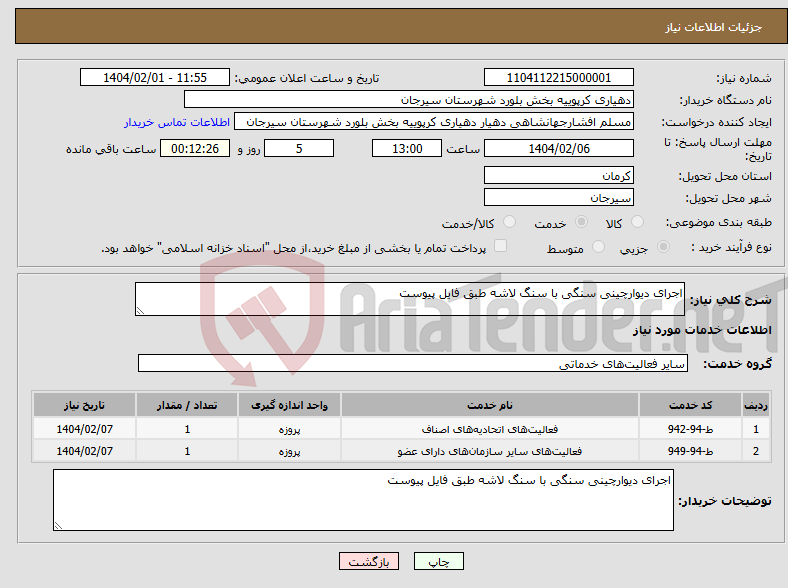The image size is (788, 588).
Task: Click the buyer organization name field
Action: click(409, 100)
